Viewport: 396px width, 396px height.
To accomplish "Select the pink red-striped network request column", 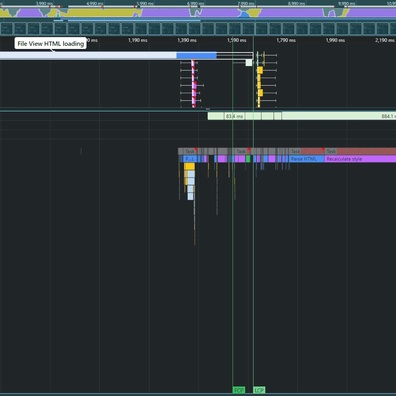I will (193, 83).
